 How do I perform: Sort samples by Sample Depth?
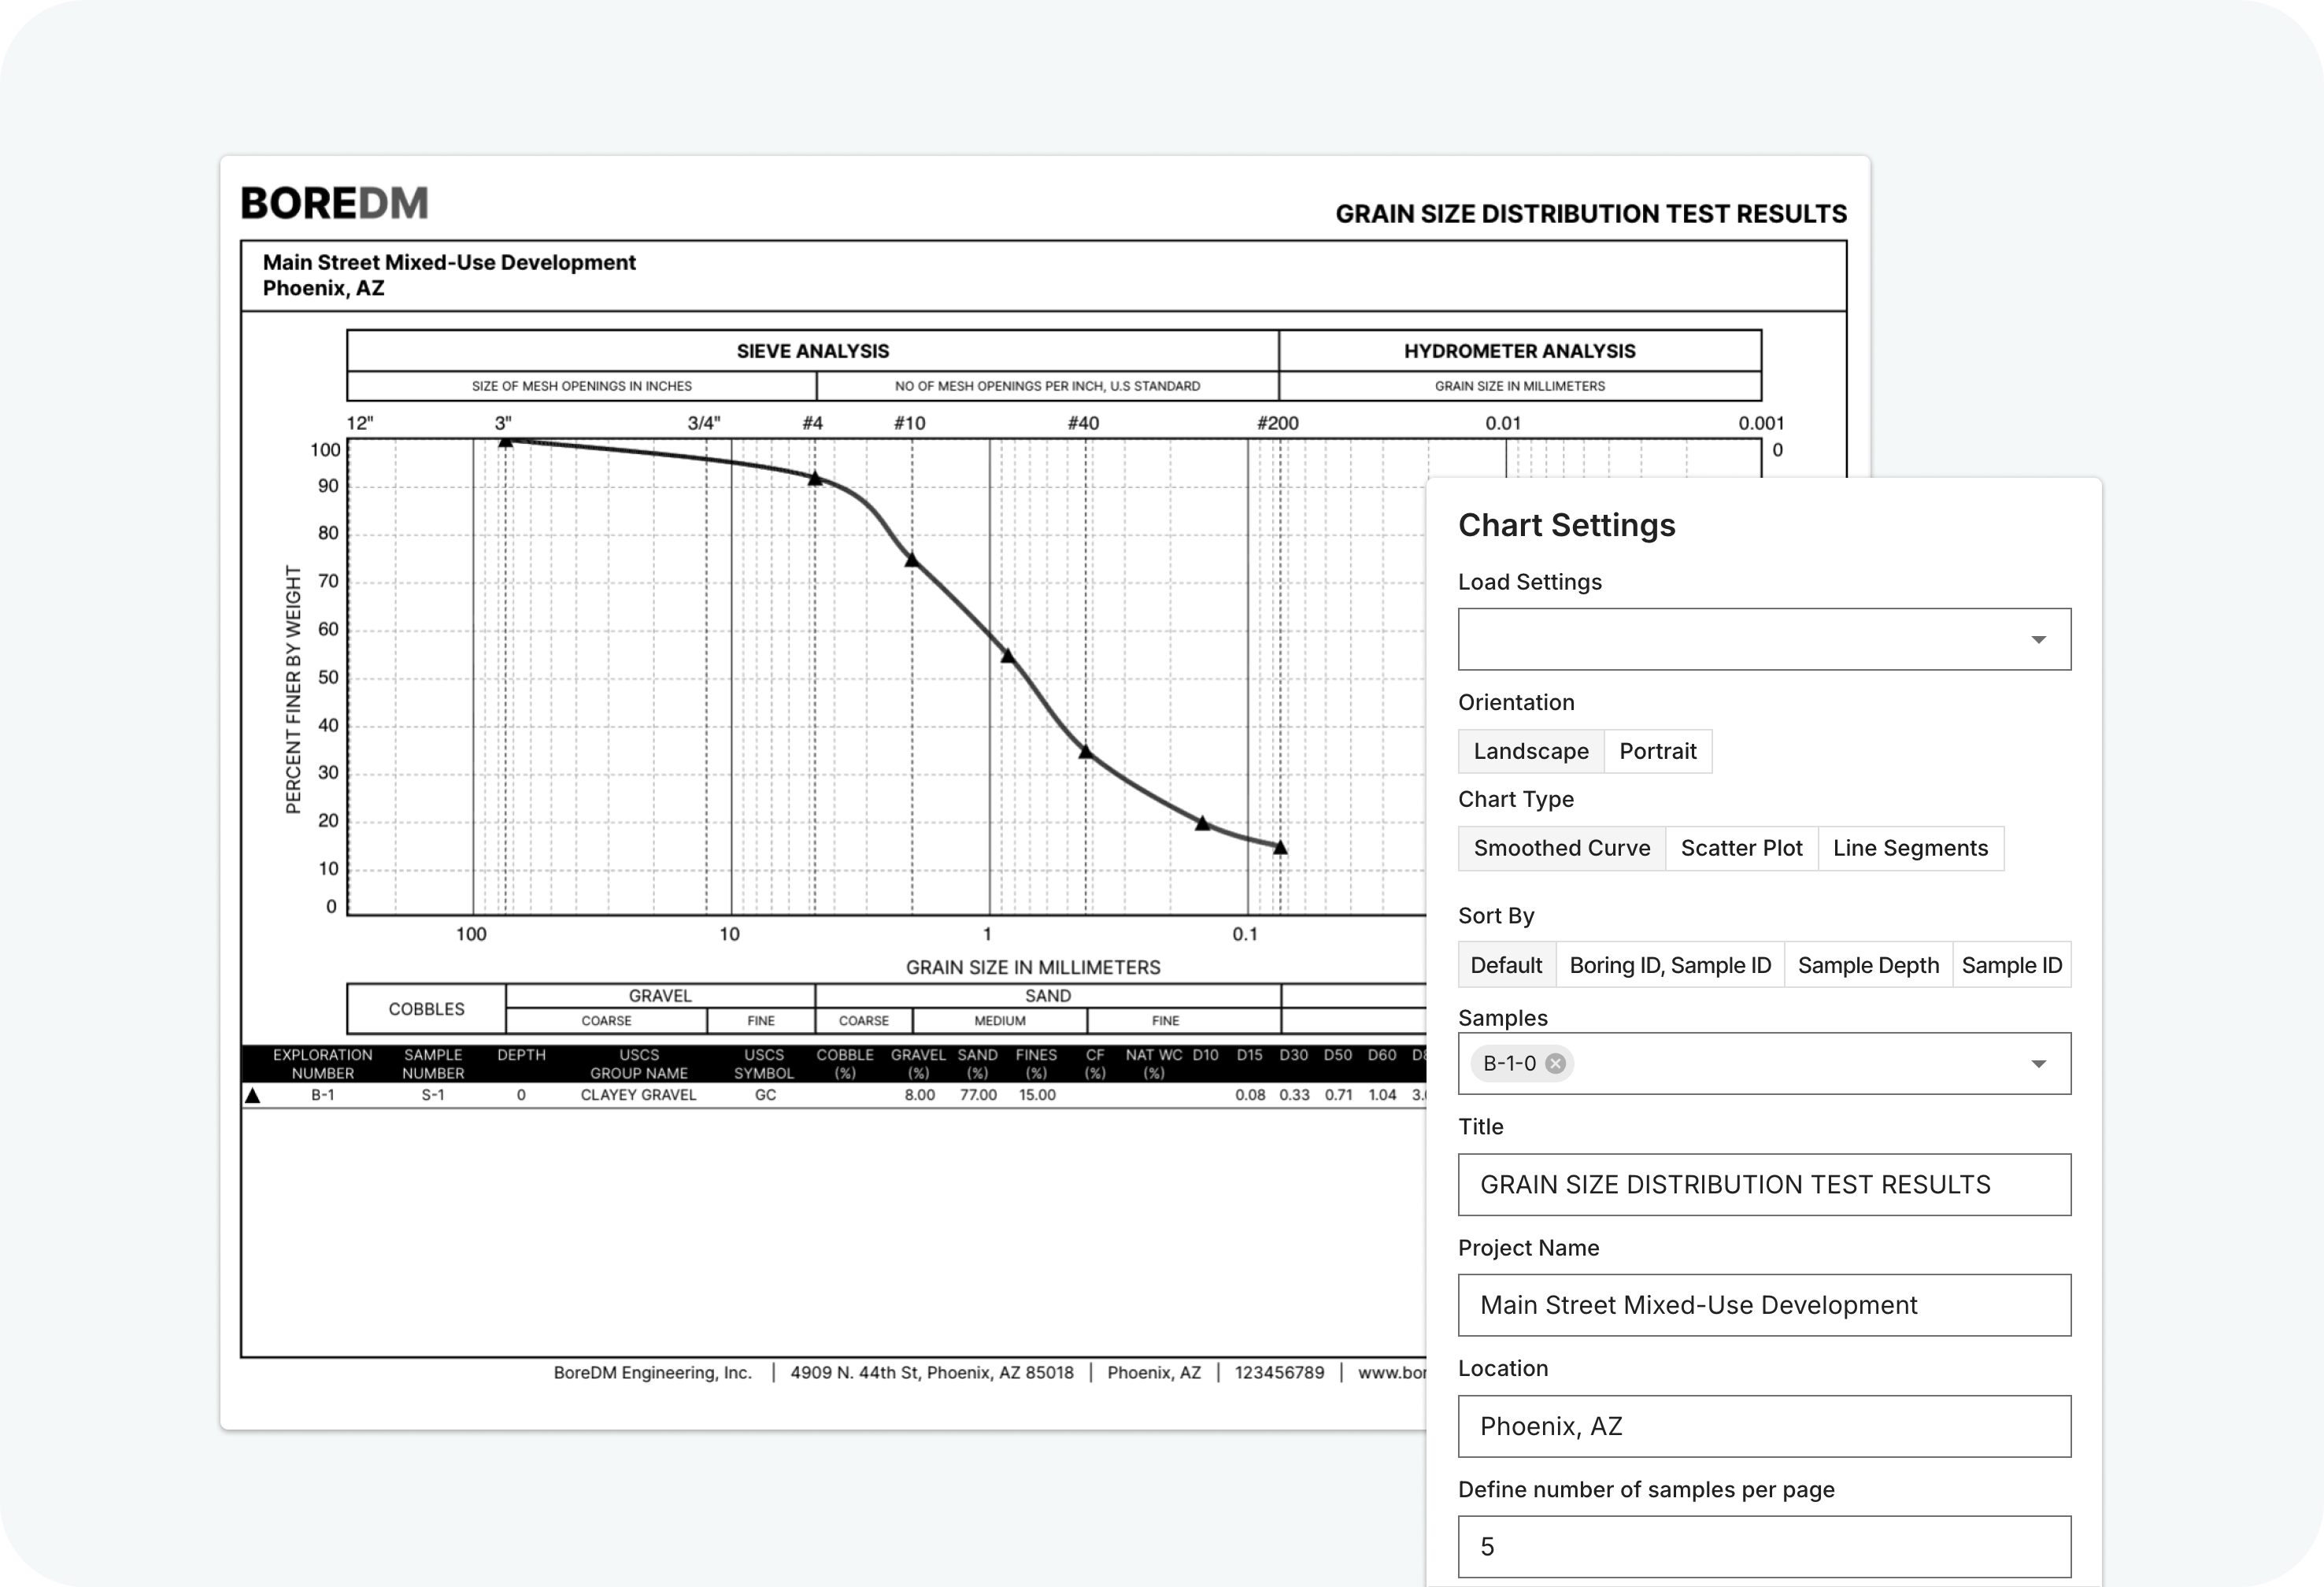(1867, 965)
